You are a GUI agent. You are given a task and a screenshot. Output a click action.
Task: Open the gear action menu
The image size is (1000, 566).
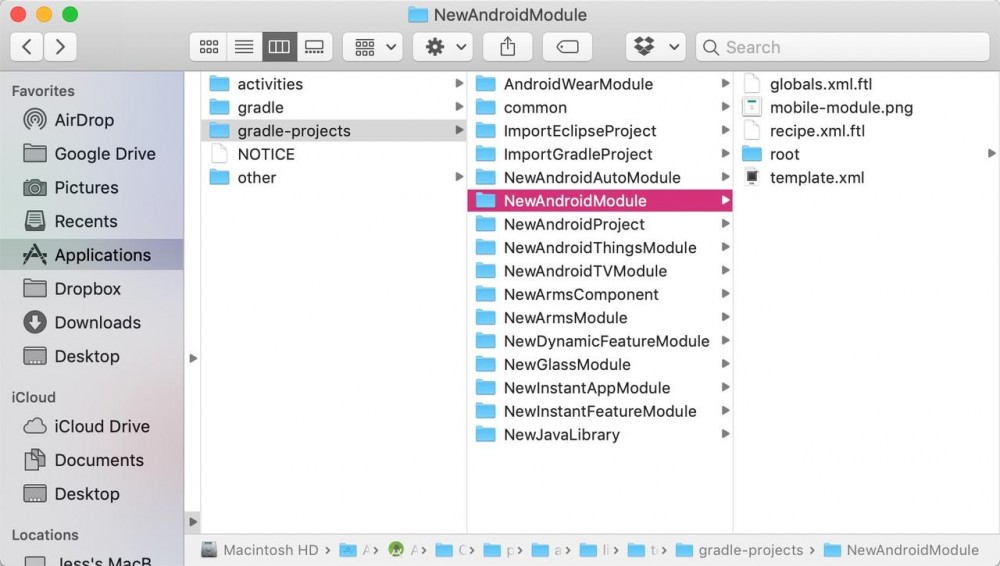tap(443, 47)
